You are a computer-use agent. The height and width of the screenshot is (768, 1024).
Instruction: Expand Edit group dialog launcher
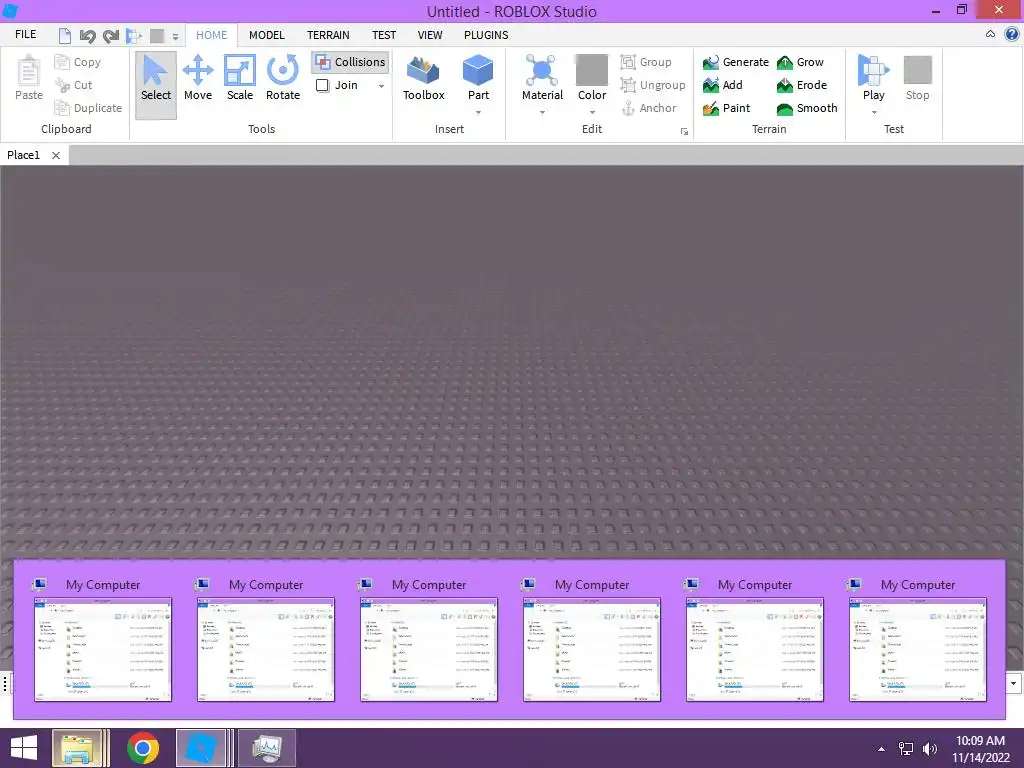684,131
